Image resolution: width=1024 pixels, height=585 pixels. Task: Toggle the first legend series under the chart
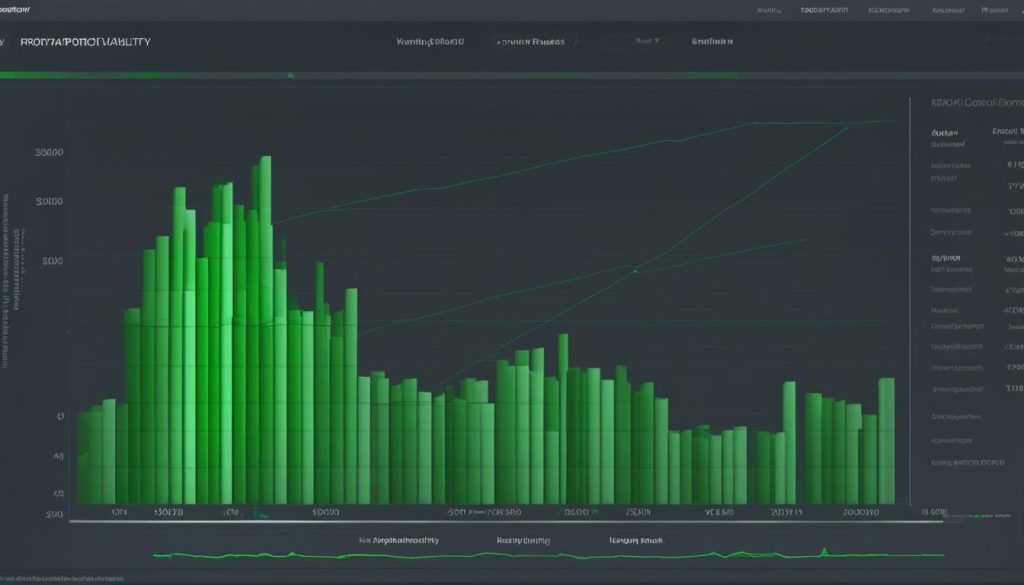405,539
